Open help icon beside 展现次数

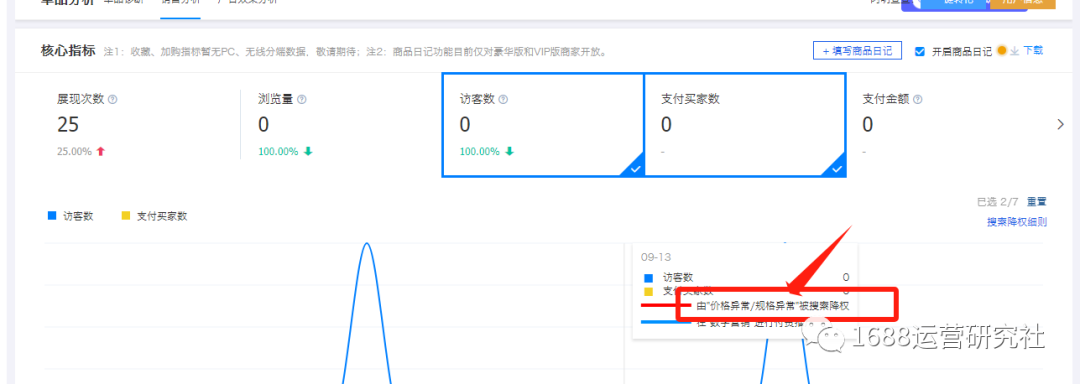[x=113, y=99]
